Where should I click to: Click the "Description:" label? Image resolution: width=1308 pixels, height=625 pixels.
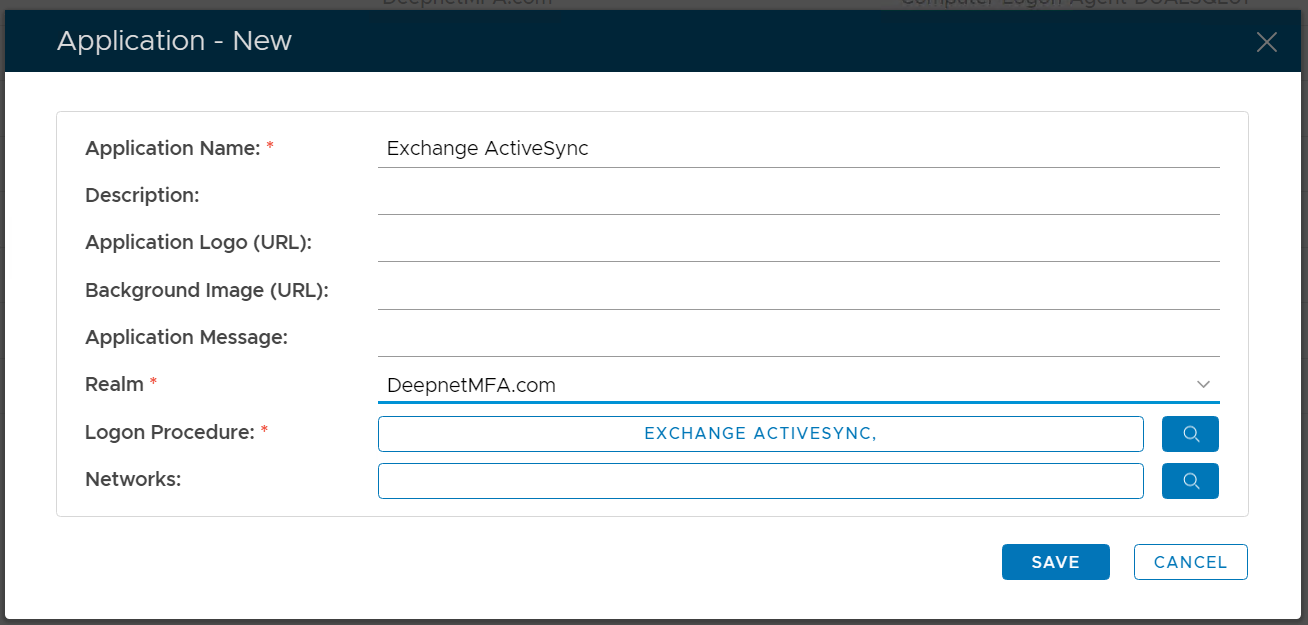(142, 196)
